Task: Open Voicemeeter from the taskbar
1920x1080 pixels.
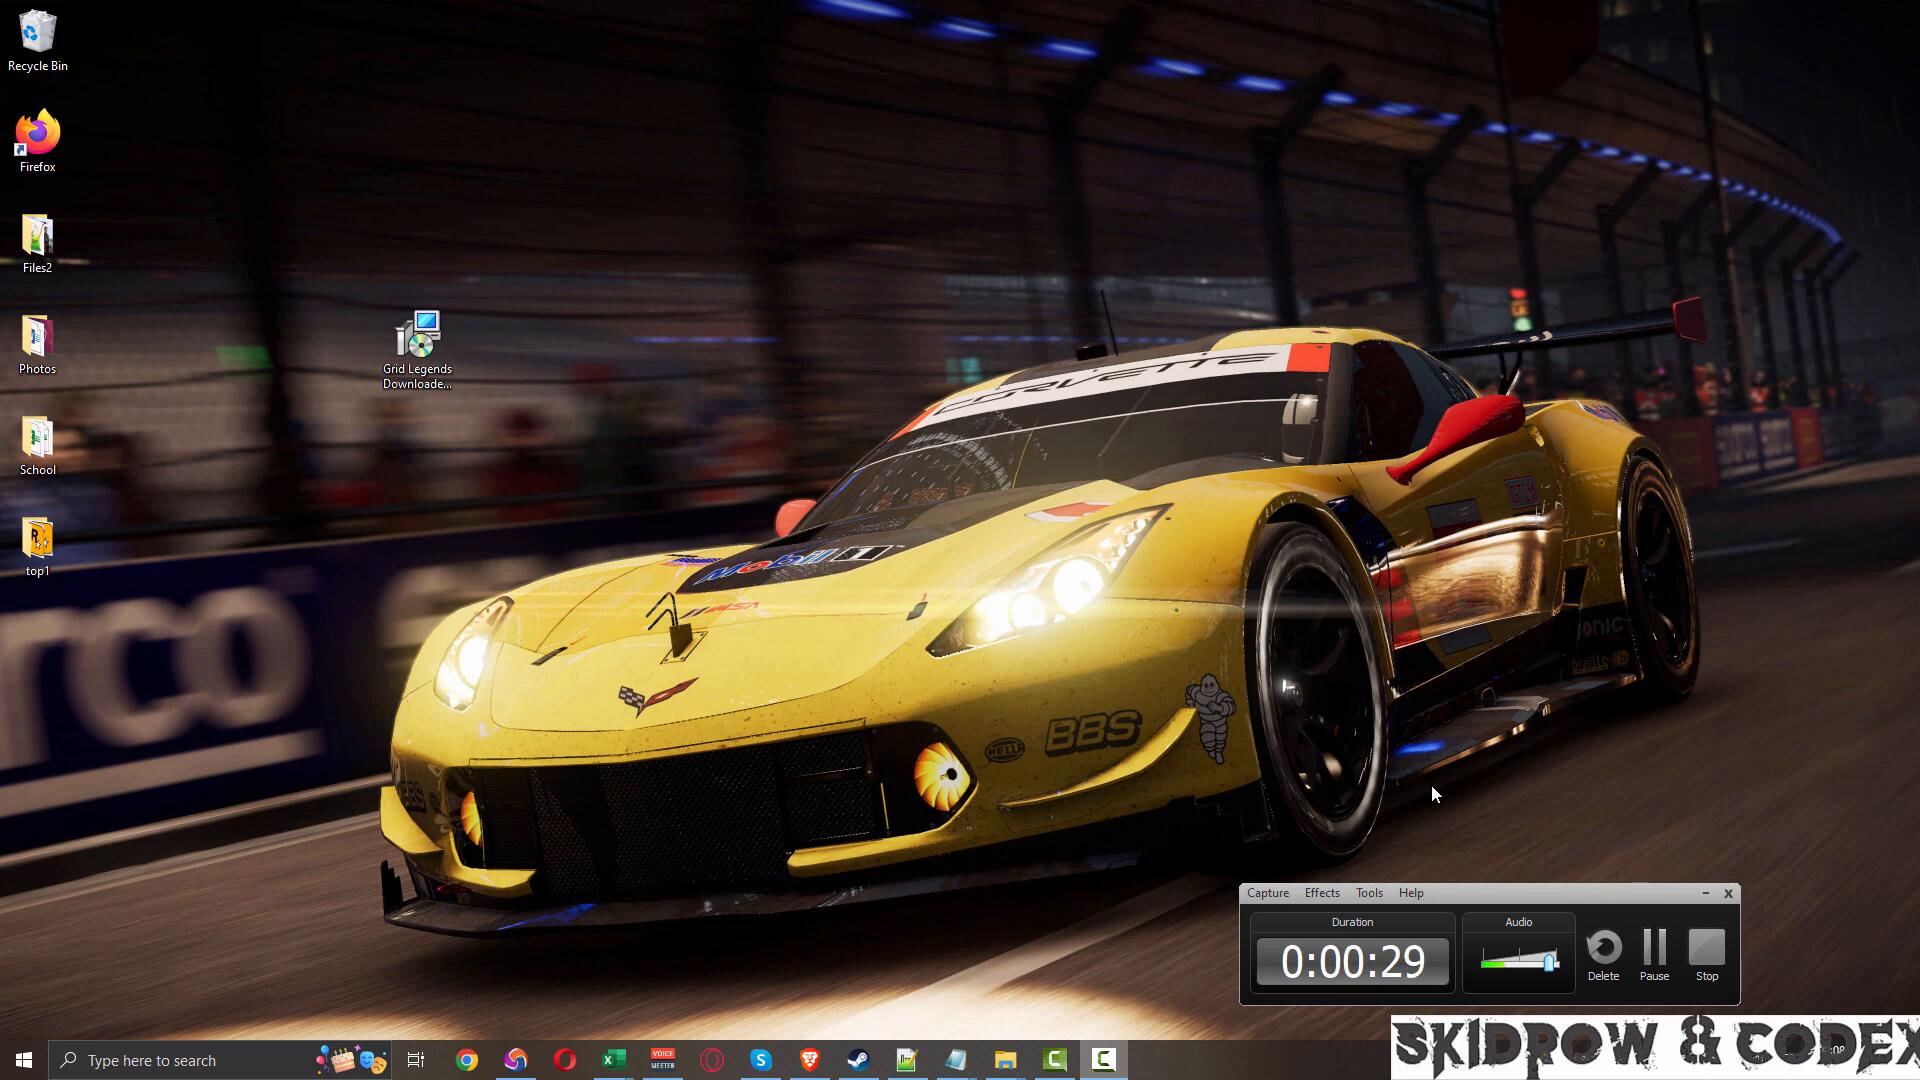Action: (x=662, y=1060)
